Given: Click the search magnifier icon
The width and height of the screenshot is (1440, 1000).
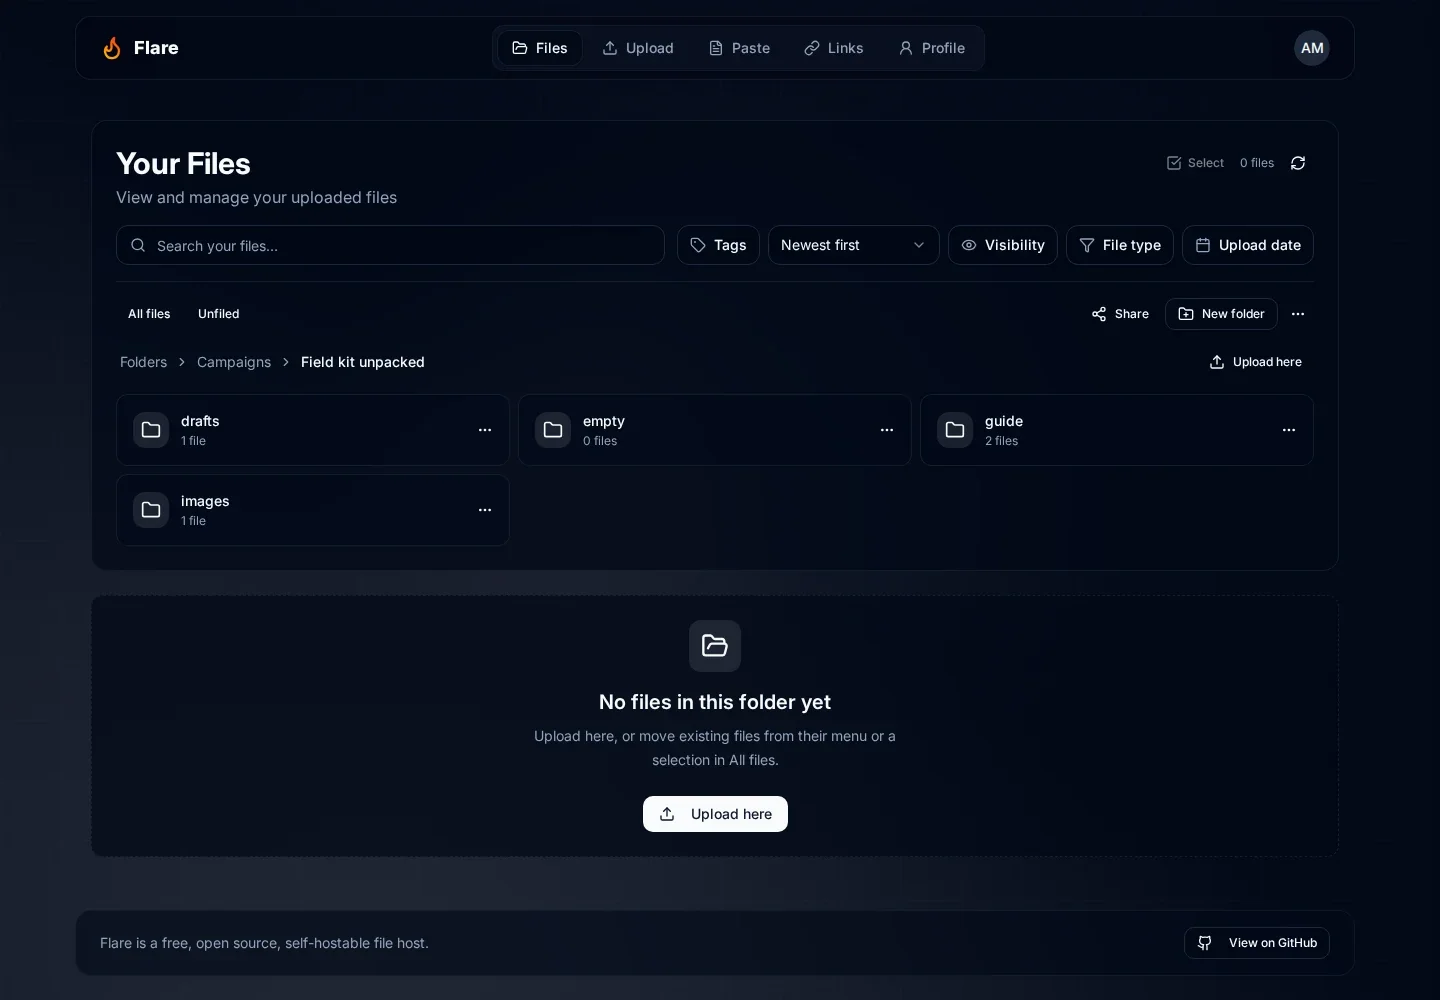Looking at the screenshot, I should tap(138, 245).
